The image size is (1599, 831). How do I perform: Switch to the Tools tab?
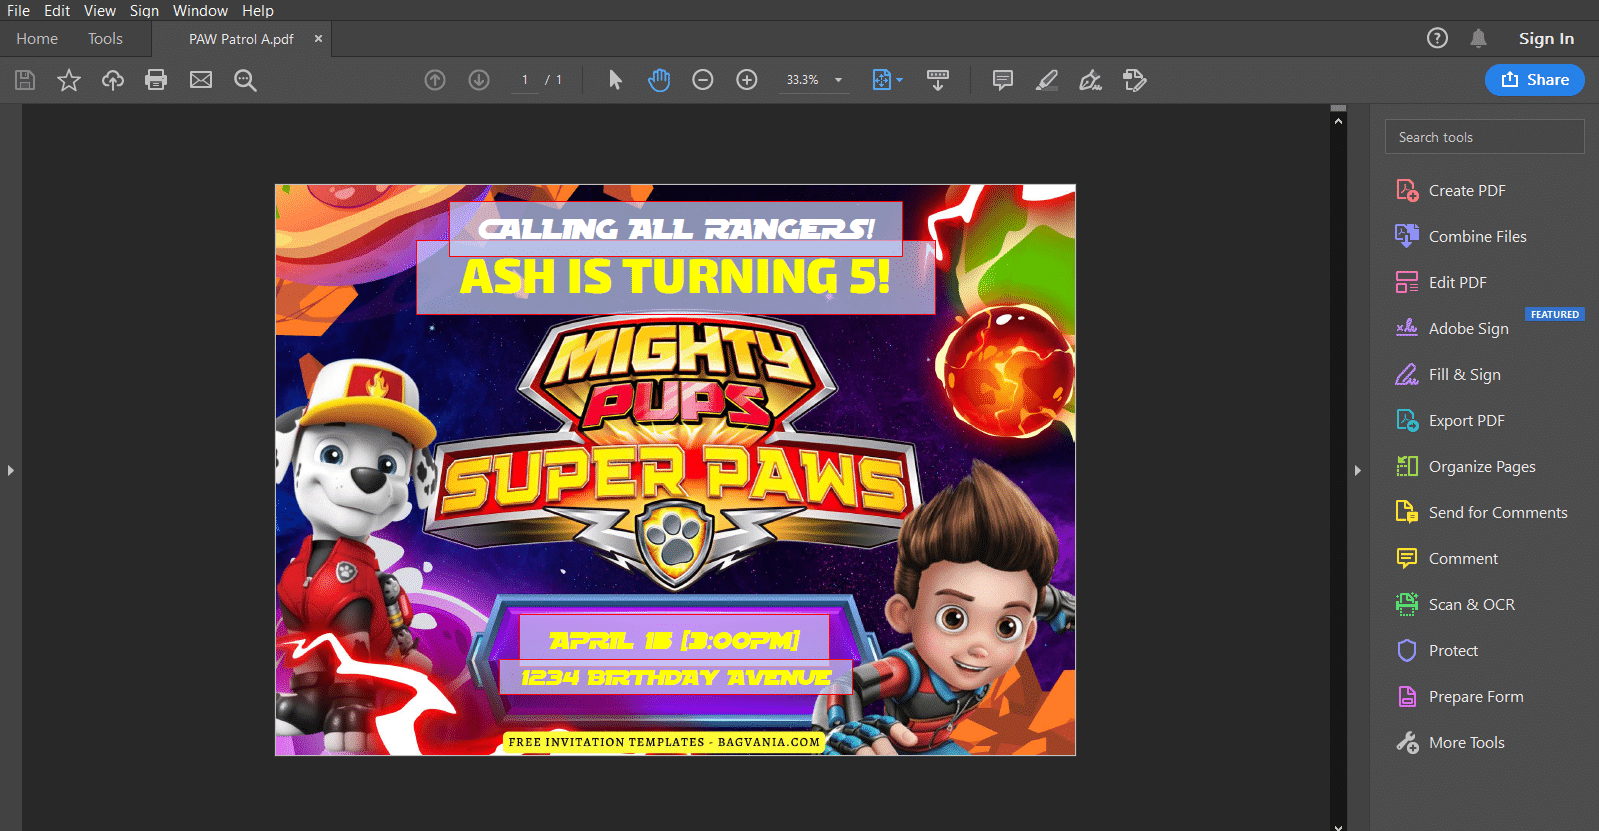(105, 39)
